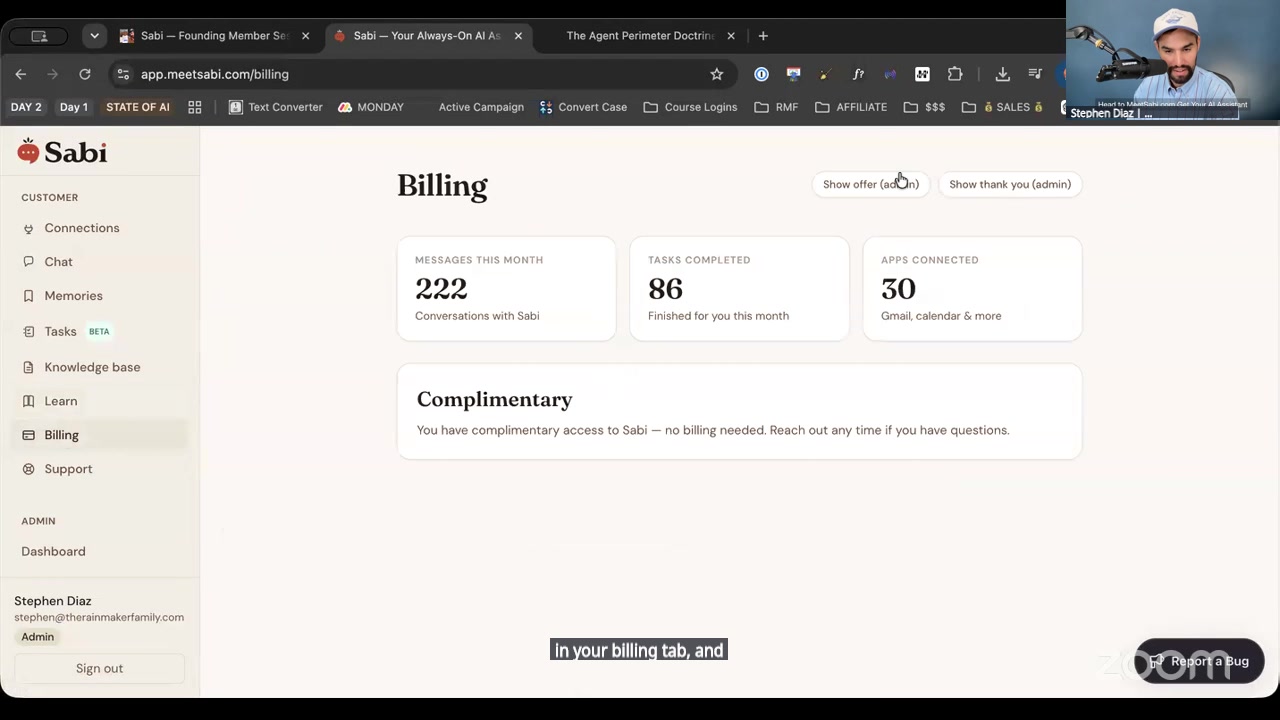Open the bookmarks grid apps icon
Viewport: 1280px width, 720px height.
(x=195, y=107)
